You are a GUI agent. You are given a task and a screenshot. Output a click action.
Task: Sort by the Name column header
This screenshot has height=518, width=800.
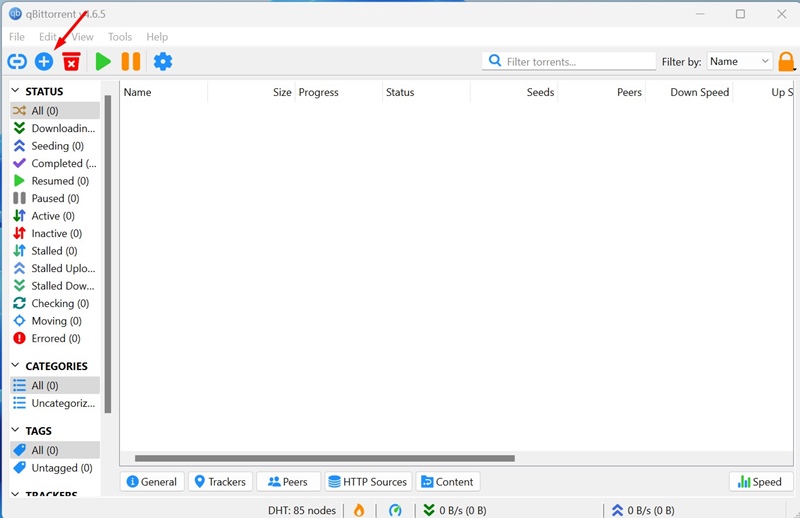point(164,92)
